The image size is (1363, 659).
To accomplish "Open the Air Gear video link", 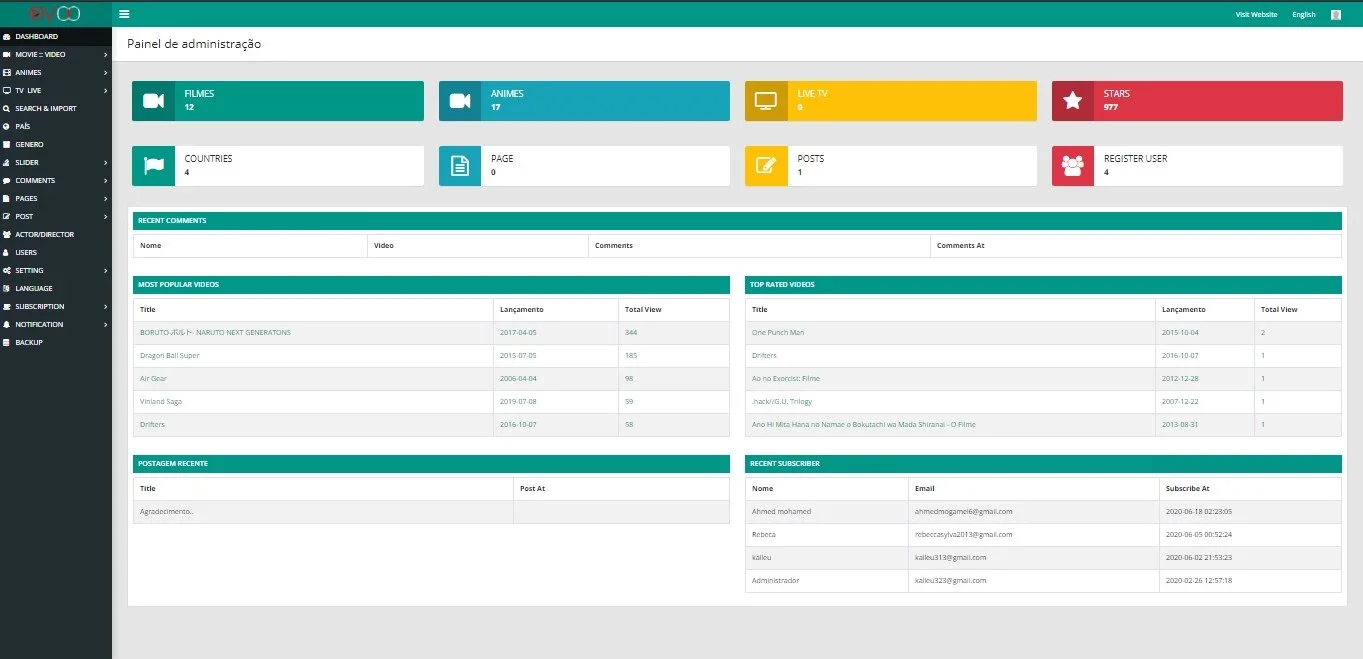I will (x=153, y=379).
